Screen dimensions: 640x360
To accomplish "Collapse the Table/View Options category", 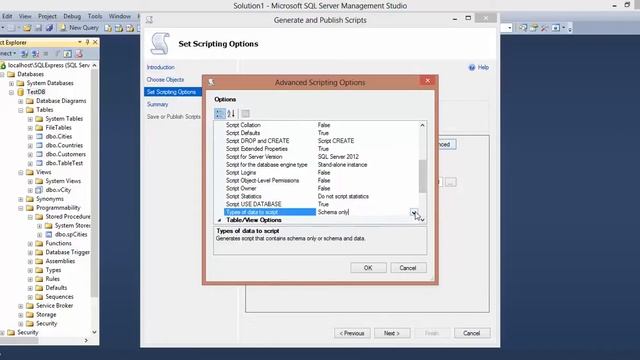I will tap(220, 220).
